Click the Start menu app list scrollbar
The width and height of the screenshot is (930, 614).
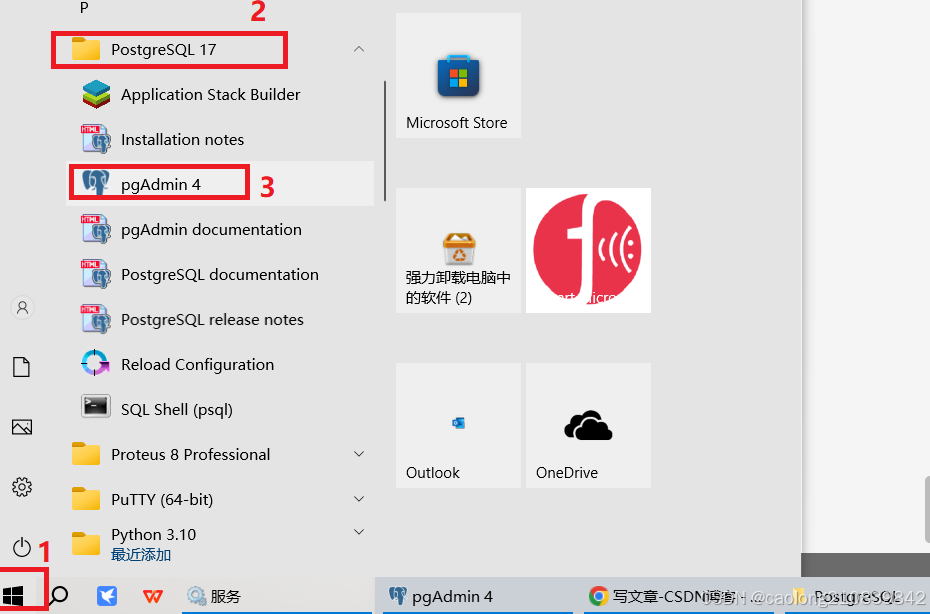[386, 141]
